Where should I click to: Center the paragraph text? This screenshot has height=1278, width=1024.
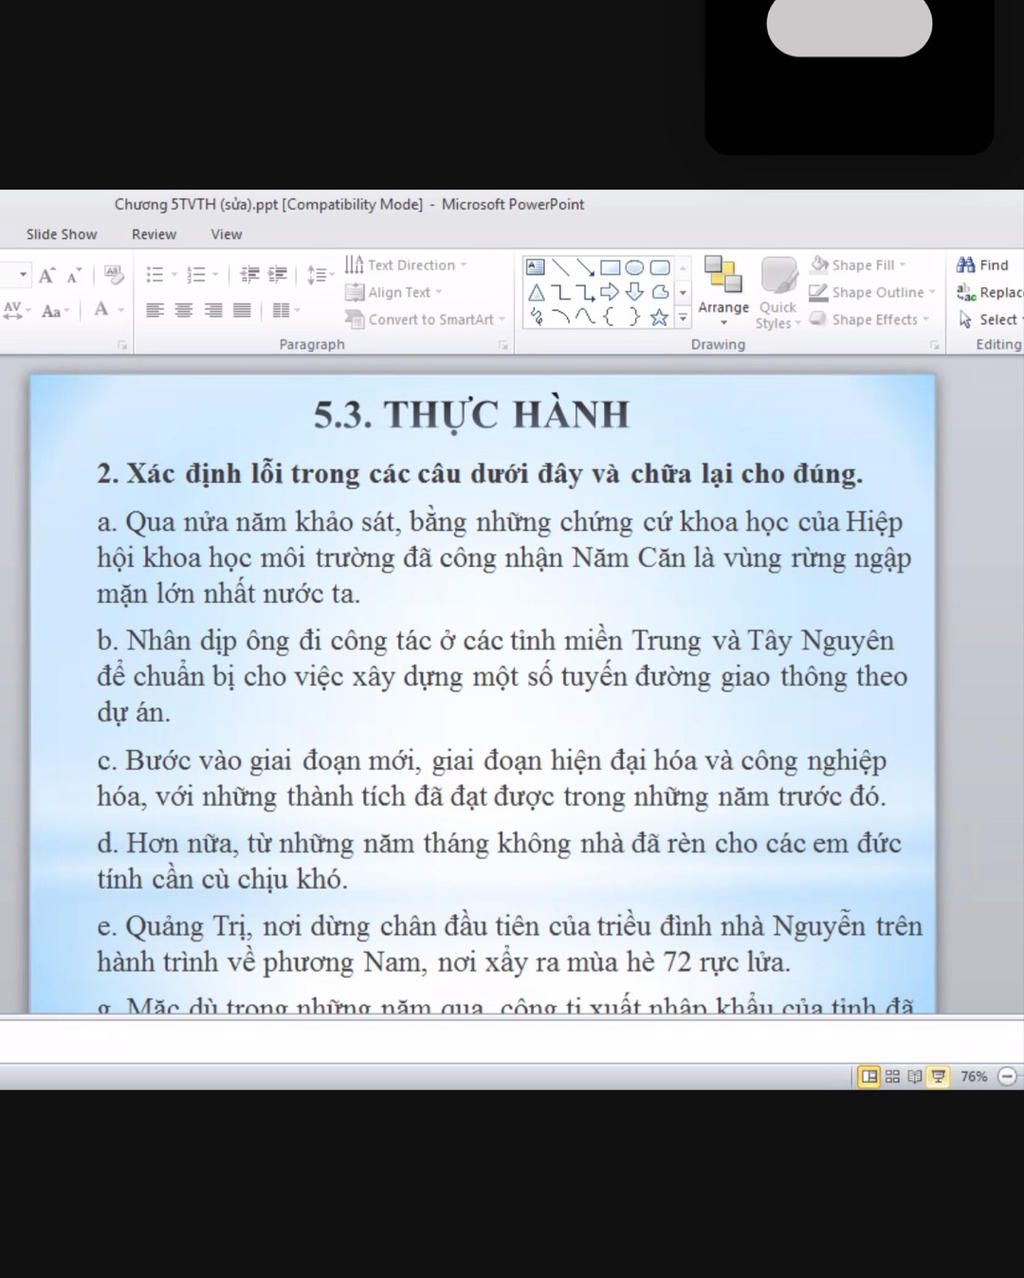(x=183, y=310)
